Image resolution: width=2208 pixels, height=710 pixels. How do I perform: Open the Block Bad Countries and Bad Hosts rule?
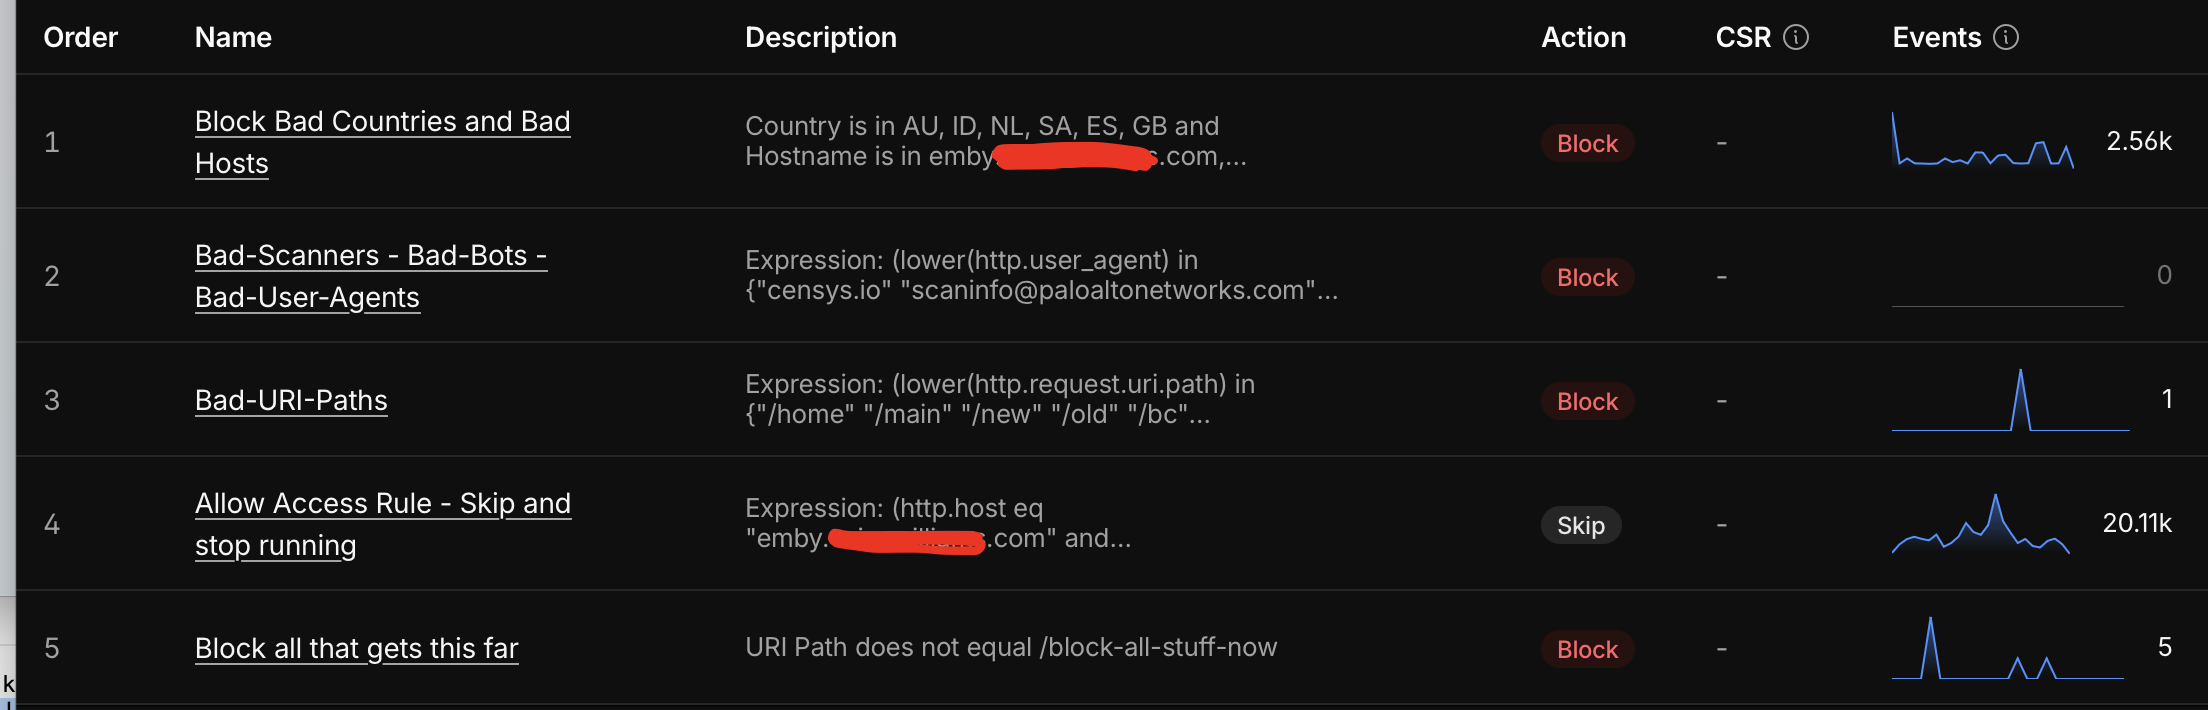tap(383, 142)
